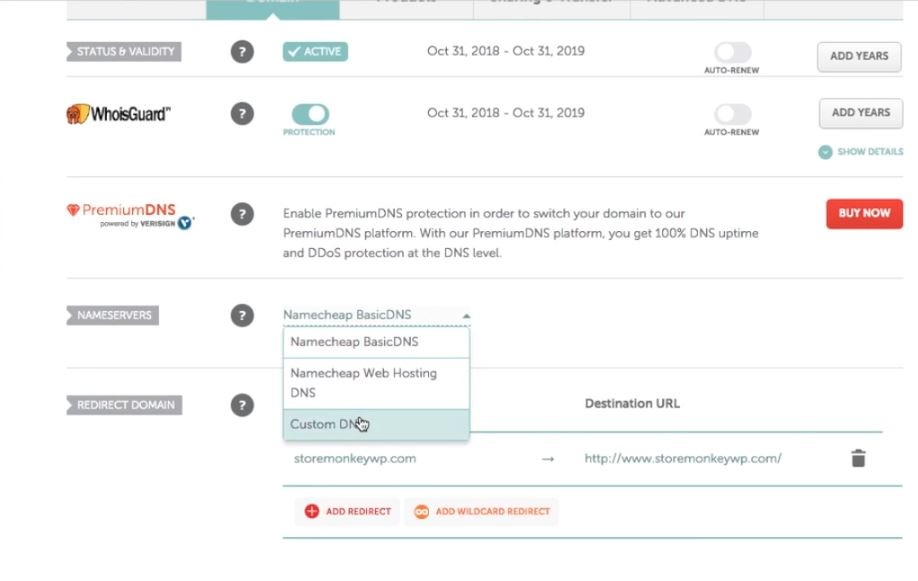Image resolution: width=918 pixels, height=581 pixels.
Task: Click the PremiumDNS description paragraph
Action: (520, 233)
